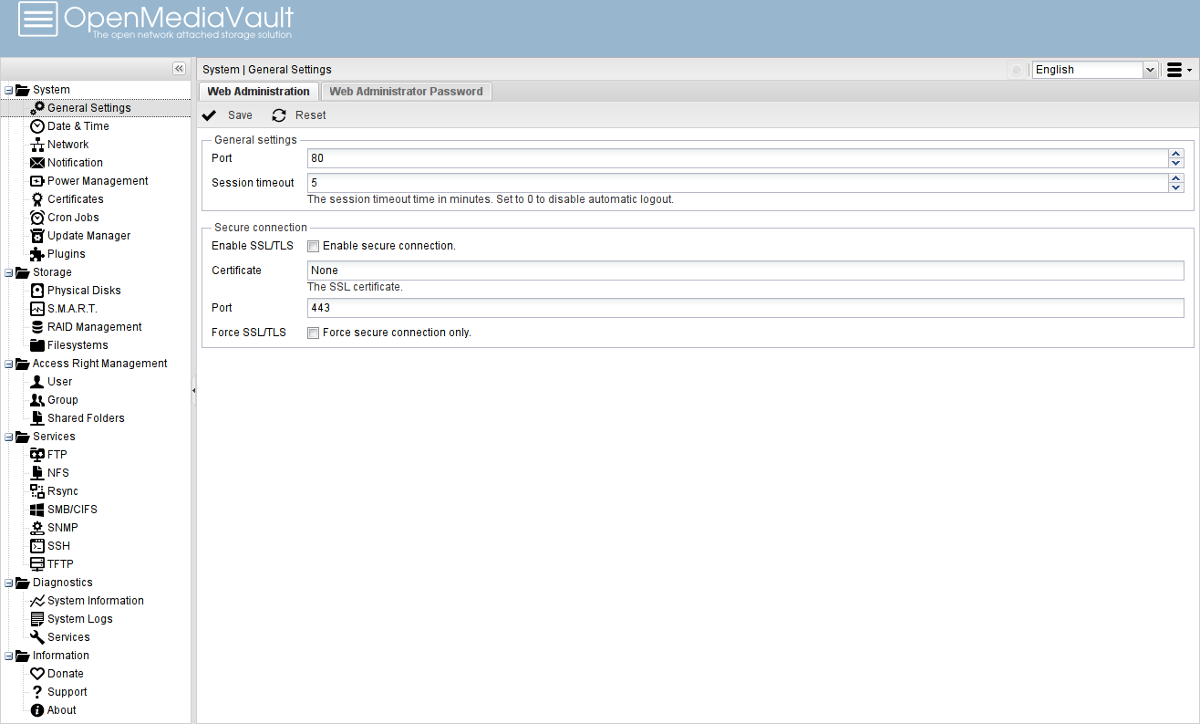Click the sidebar splitter collapse handle
Screen dimensions: 1200x724
click(194, 392)
